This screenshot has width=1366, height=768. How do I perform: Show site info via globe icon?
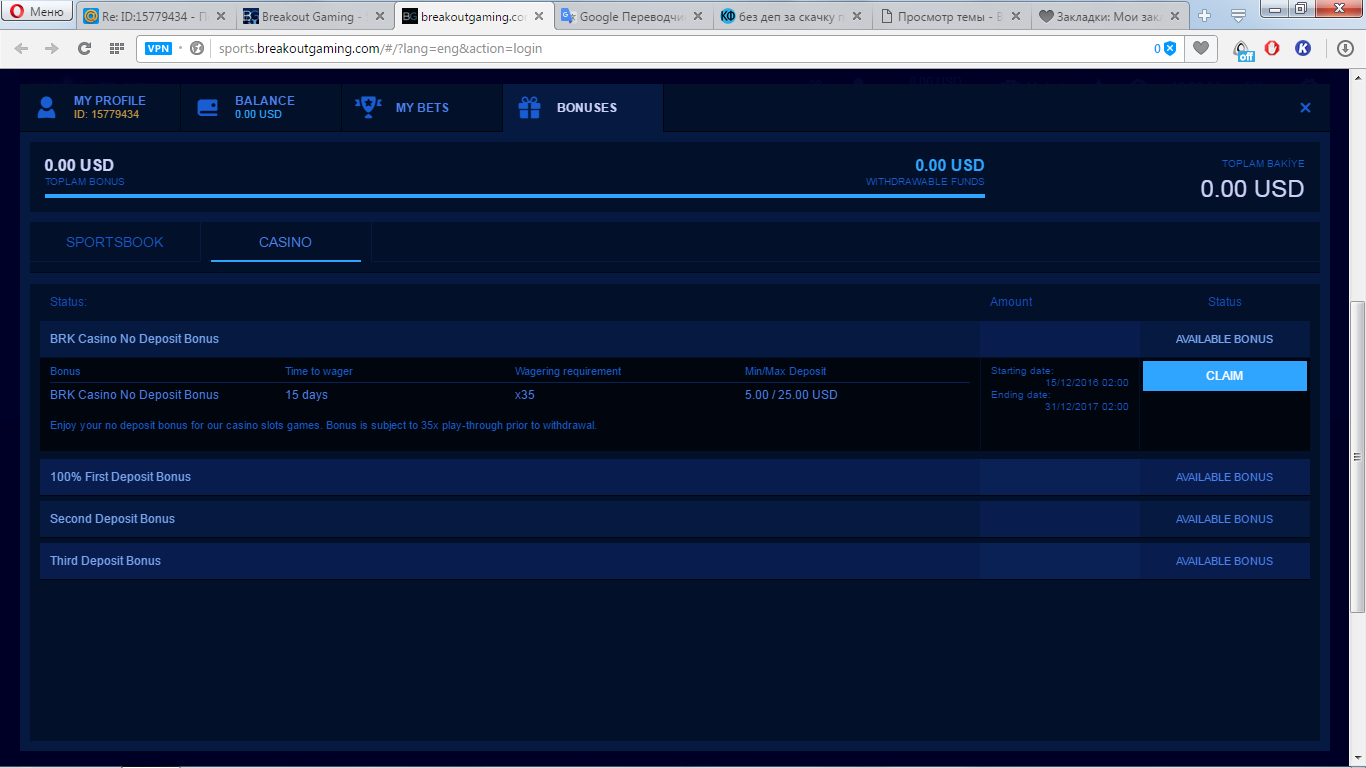point(197,48)
